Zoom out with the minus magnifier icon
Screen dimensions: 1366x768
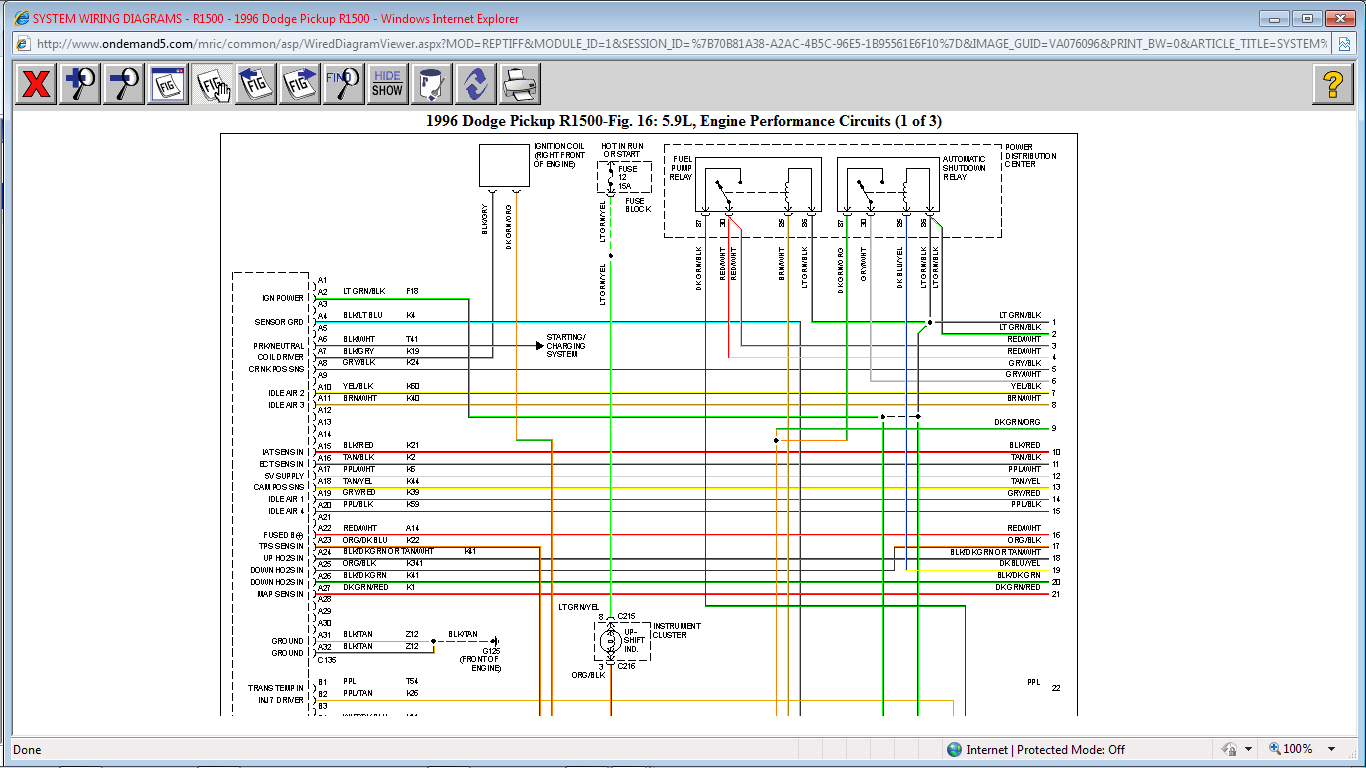pos(124,84)
